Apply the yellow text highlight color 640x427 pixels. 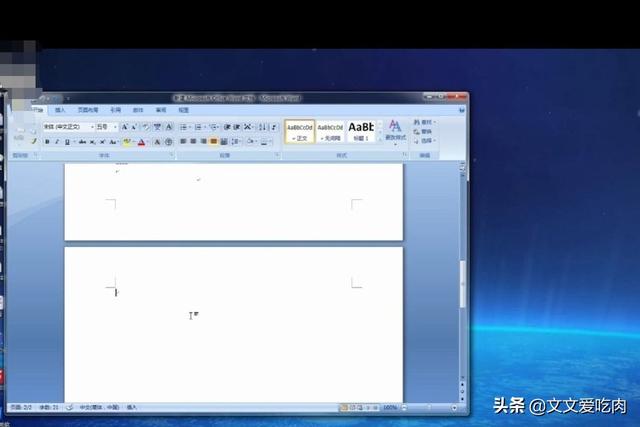coord(127,142)
